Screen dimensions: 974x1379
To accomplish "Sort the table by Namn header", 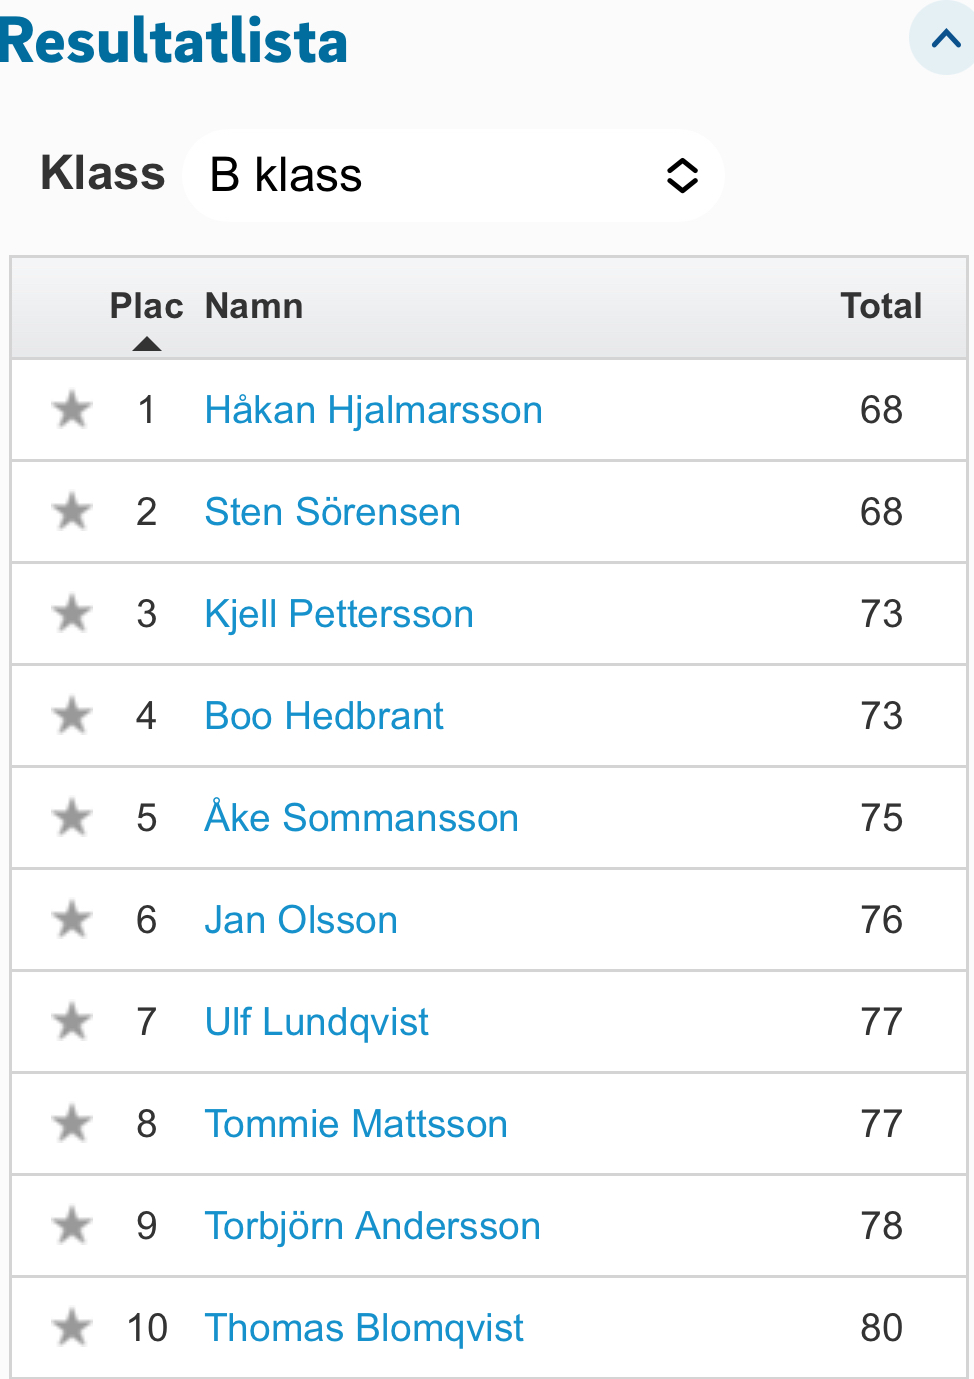I will point(254,307).
